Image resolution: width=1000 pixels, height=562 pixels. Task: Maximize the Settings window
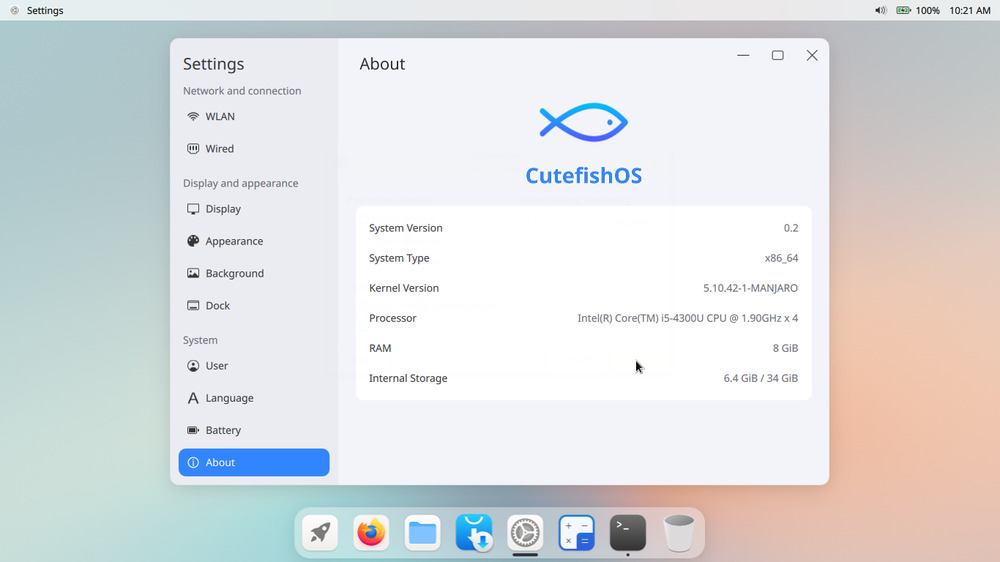(x=777, y=55)
